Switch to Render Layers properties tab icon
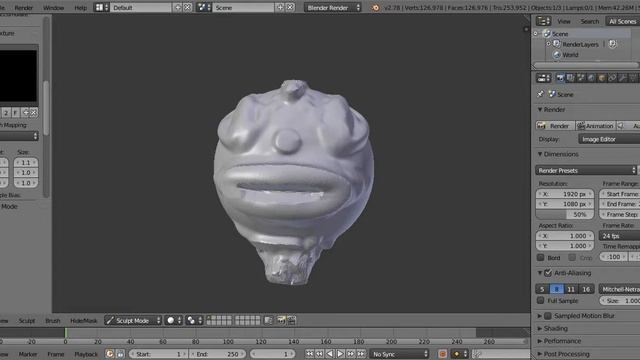Image resolution: width=640 pixels, height=360 pixels. pyautogui.click(x=570, y=78)
